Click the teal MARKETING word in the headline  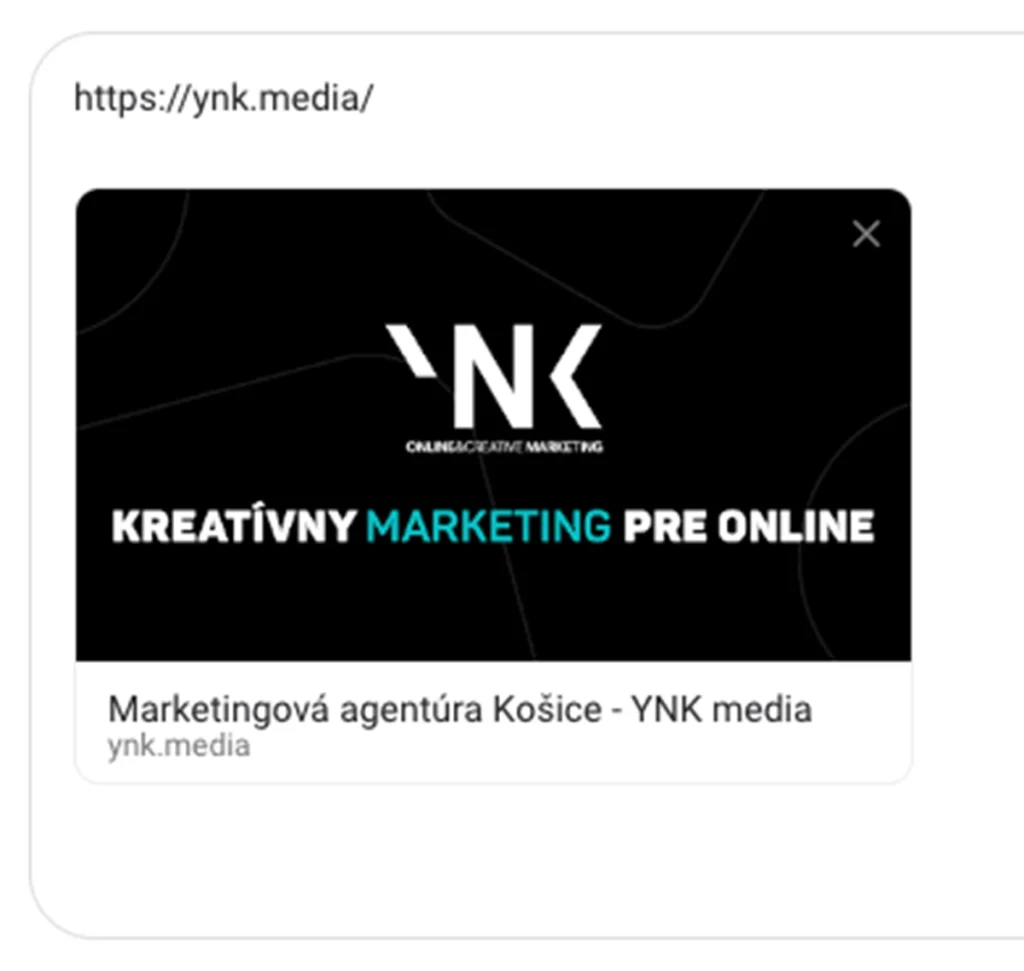coord(488,526)
